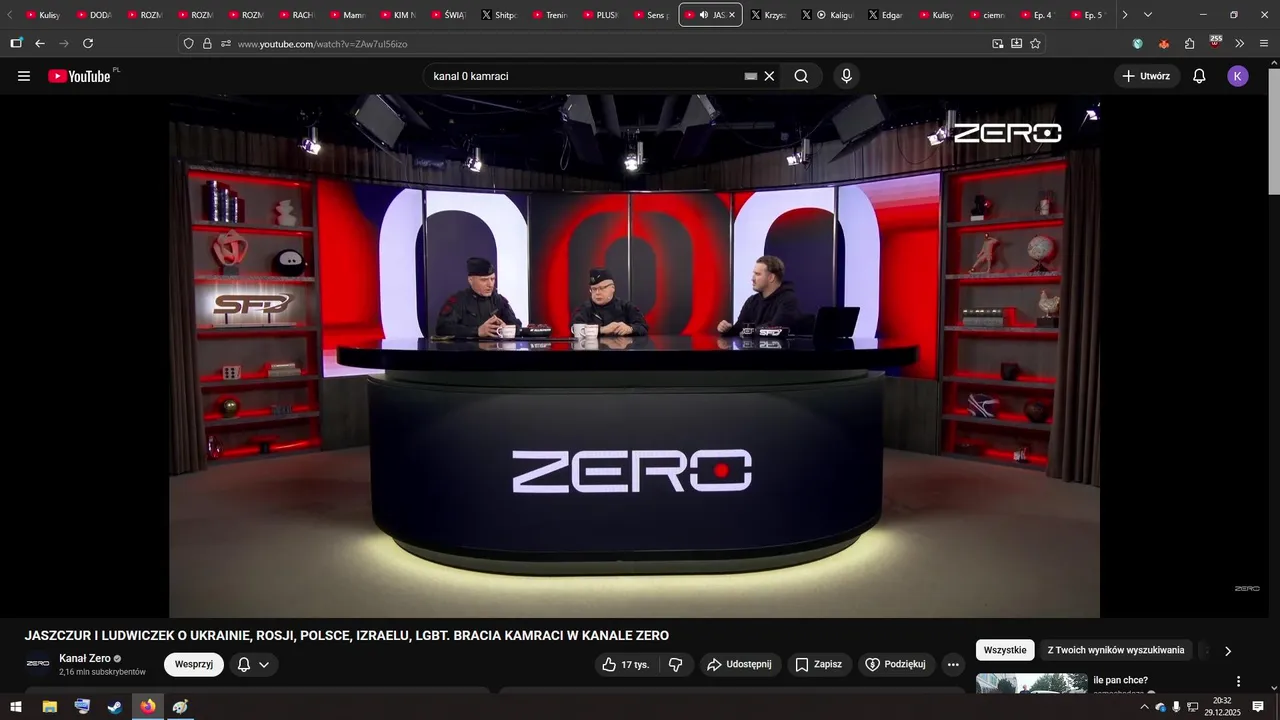This screenshot has height=720, width=1280.
Task: Show more toolbar tools overflow chevron
Action: click(x=1240, y=44)
